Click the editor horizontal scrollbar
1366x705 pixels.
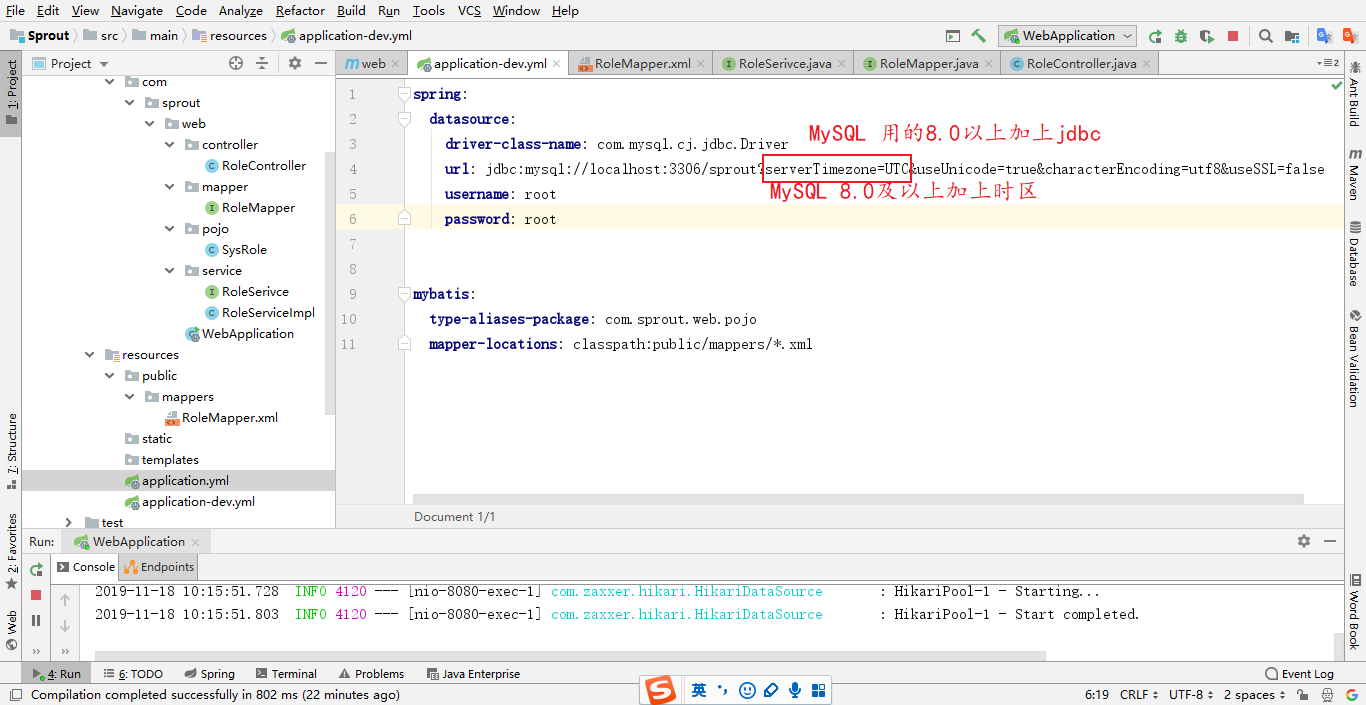(x=858, y=499)
